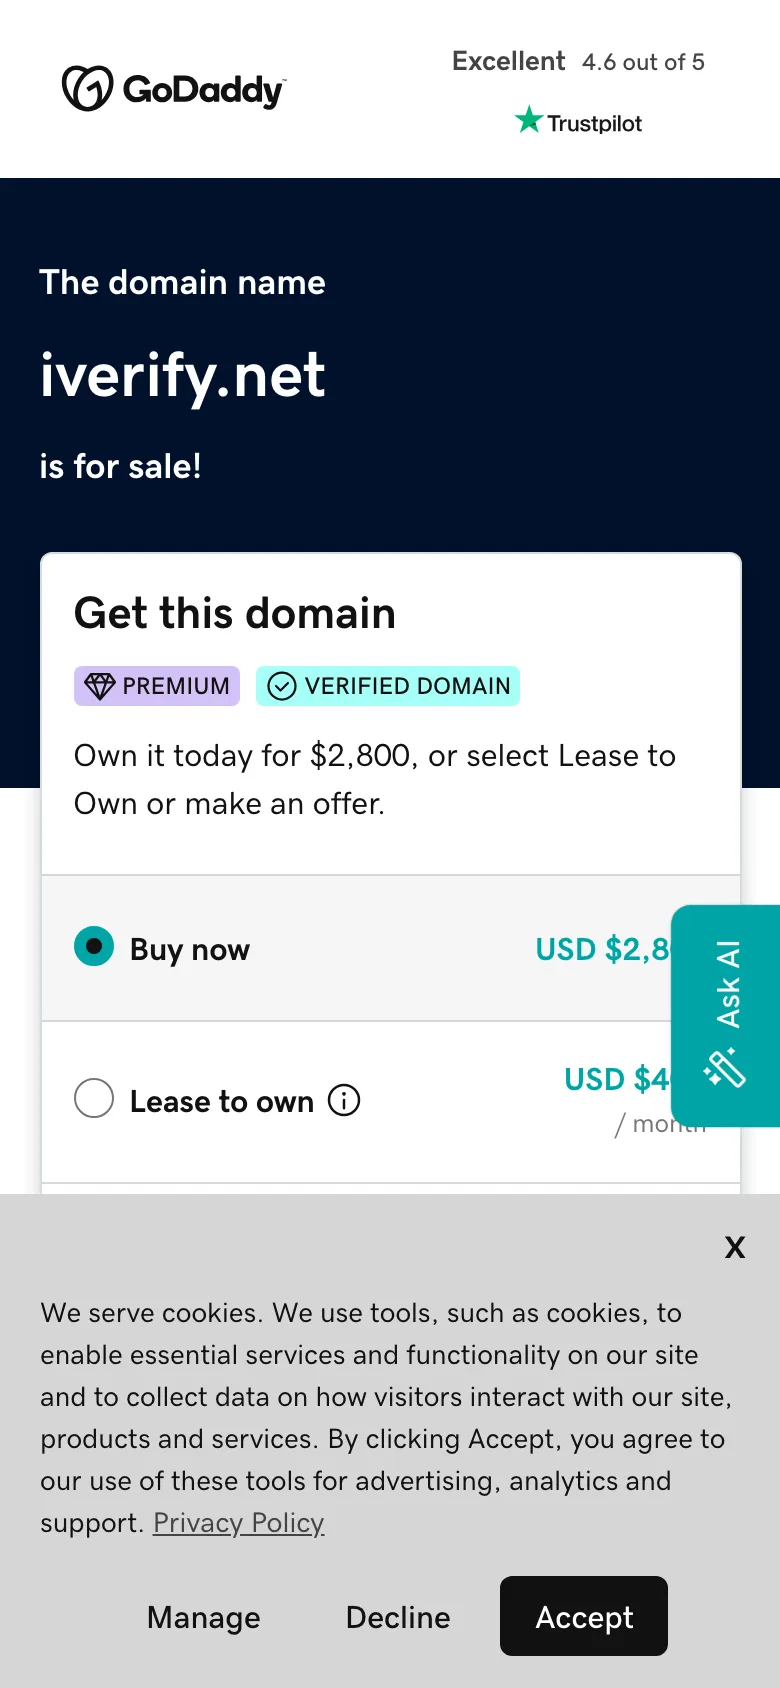Click the X to dismiss the cookie banner
780x1688 pixels.
point(734,1247)
